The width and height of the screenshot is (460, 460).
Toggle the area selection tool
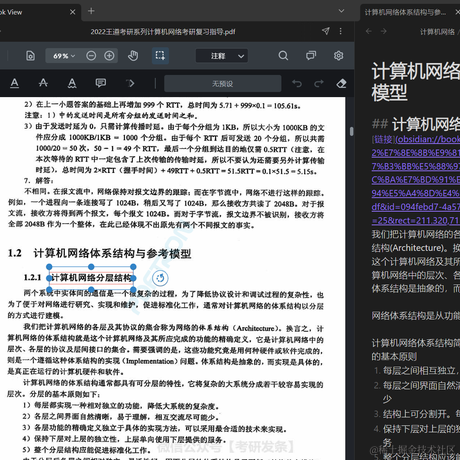160,55
